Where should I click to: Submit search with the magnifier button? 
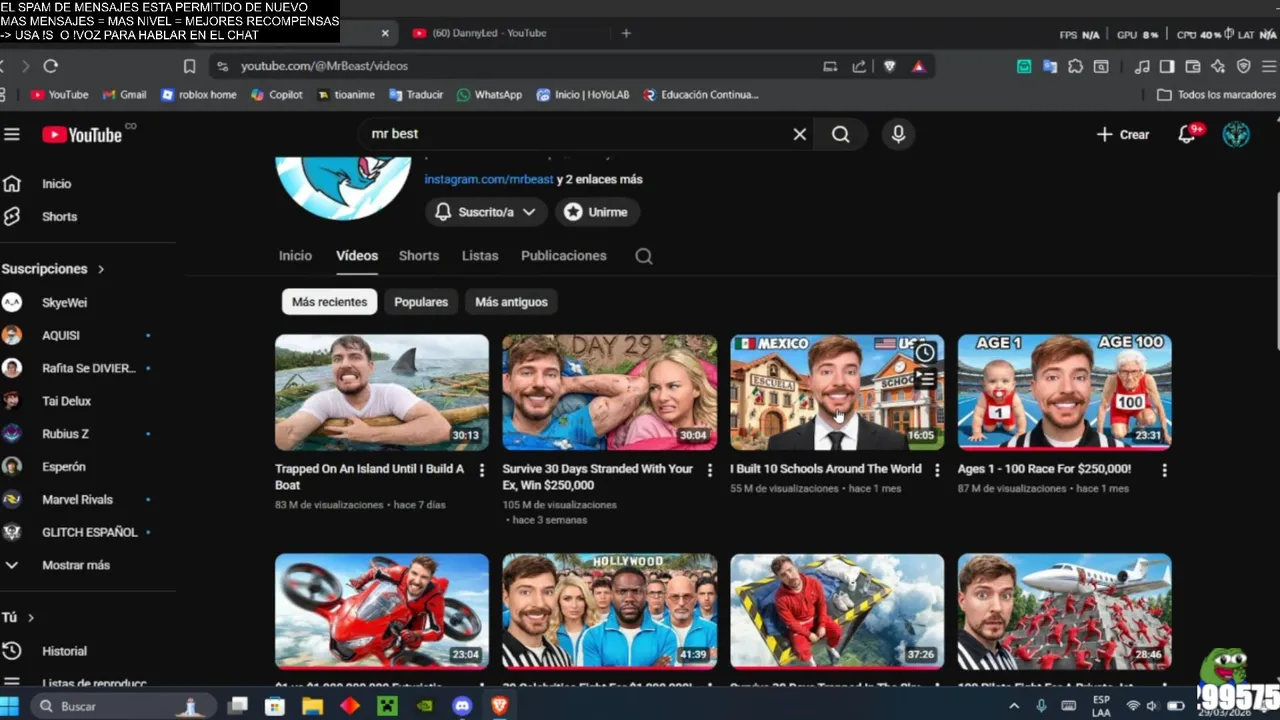pos(841,134)
